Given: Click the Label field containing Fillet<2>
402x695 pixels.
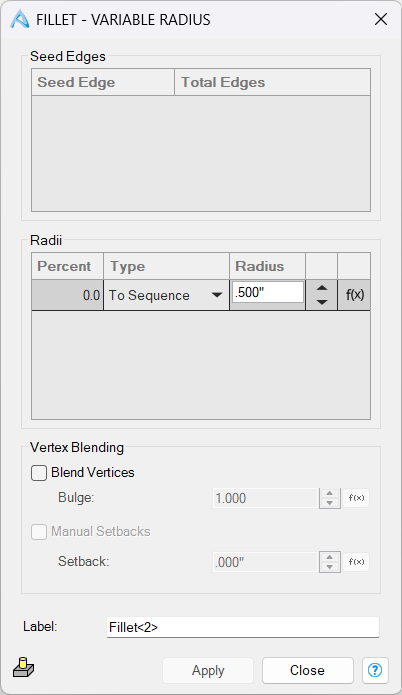Looking at the screenshot, I should click(x=243, y=627).
